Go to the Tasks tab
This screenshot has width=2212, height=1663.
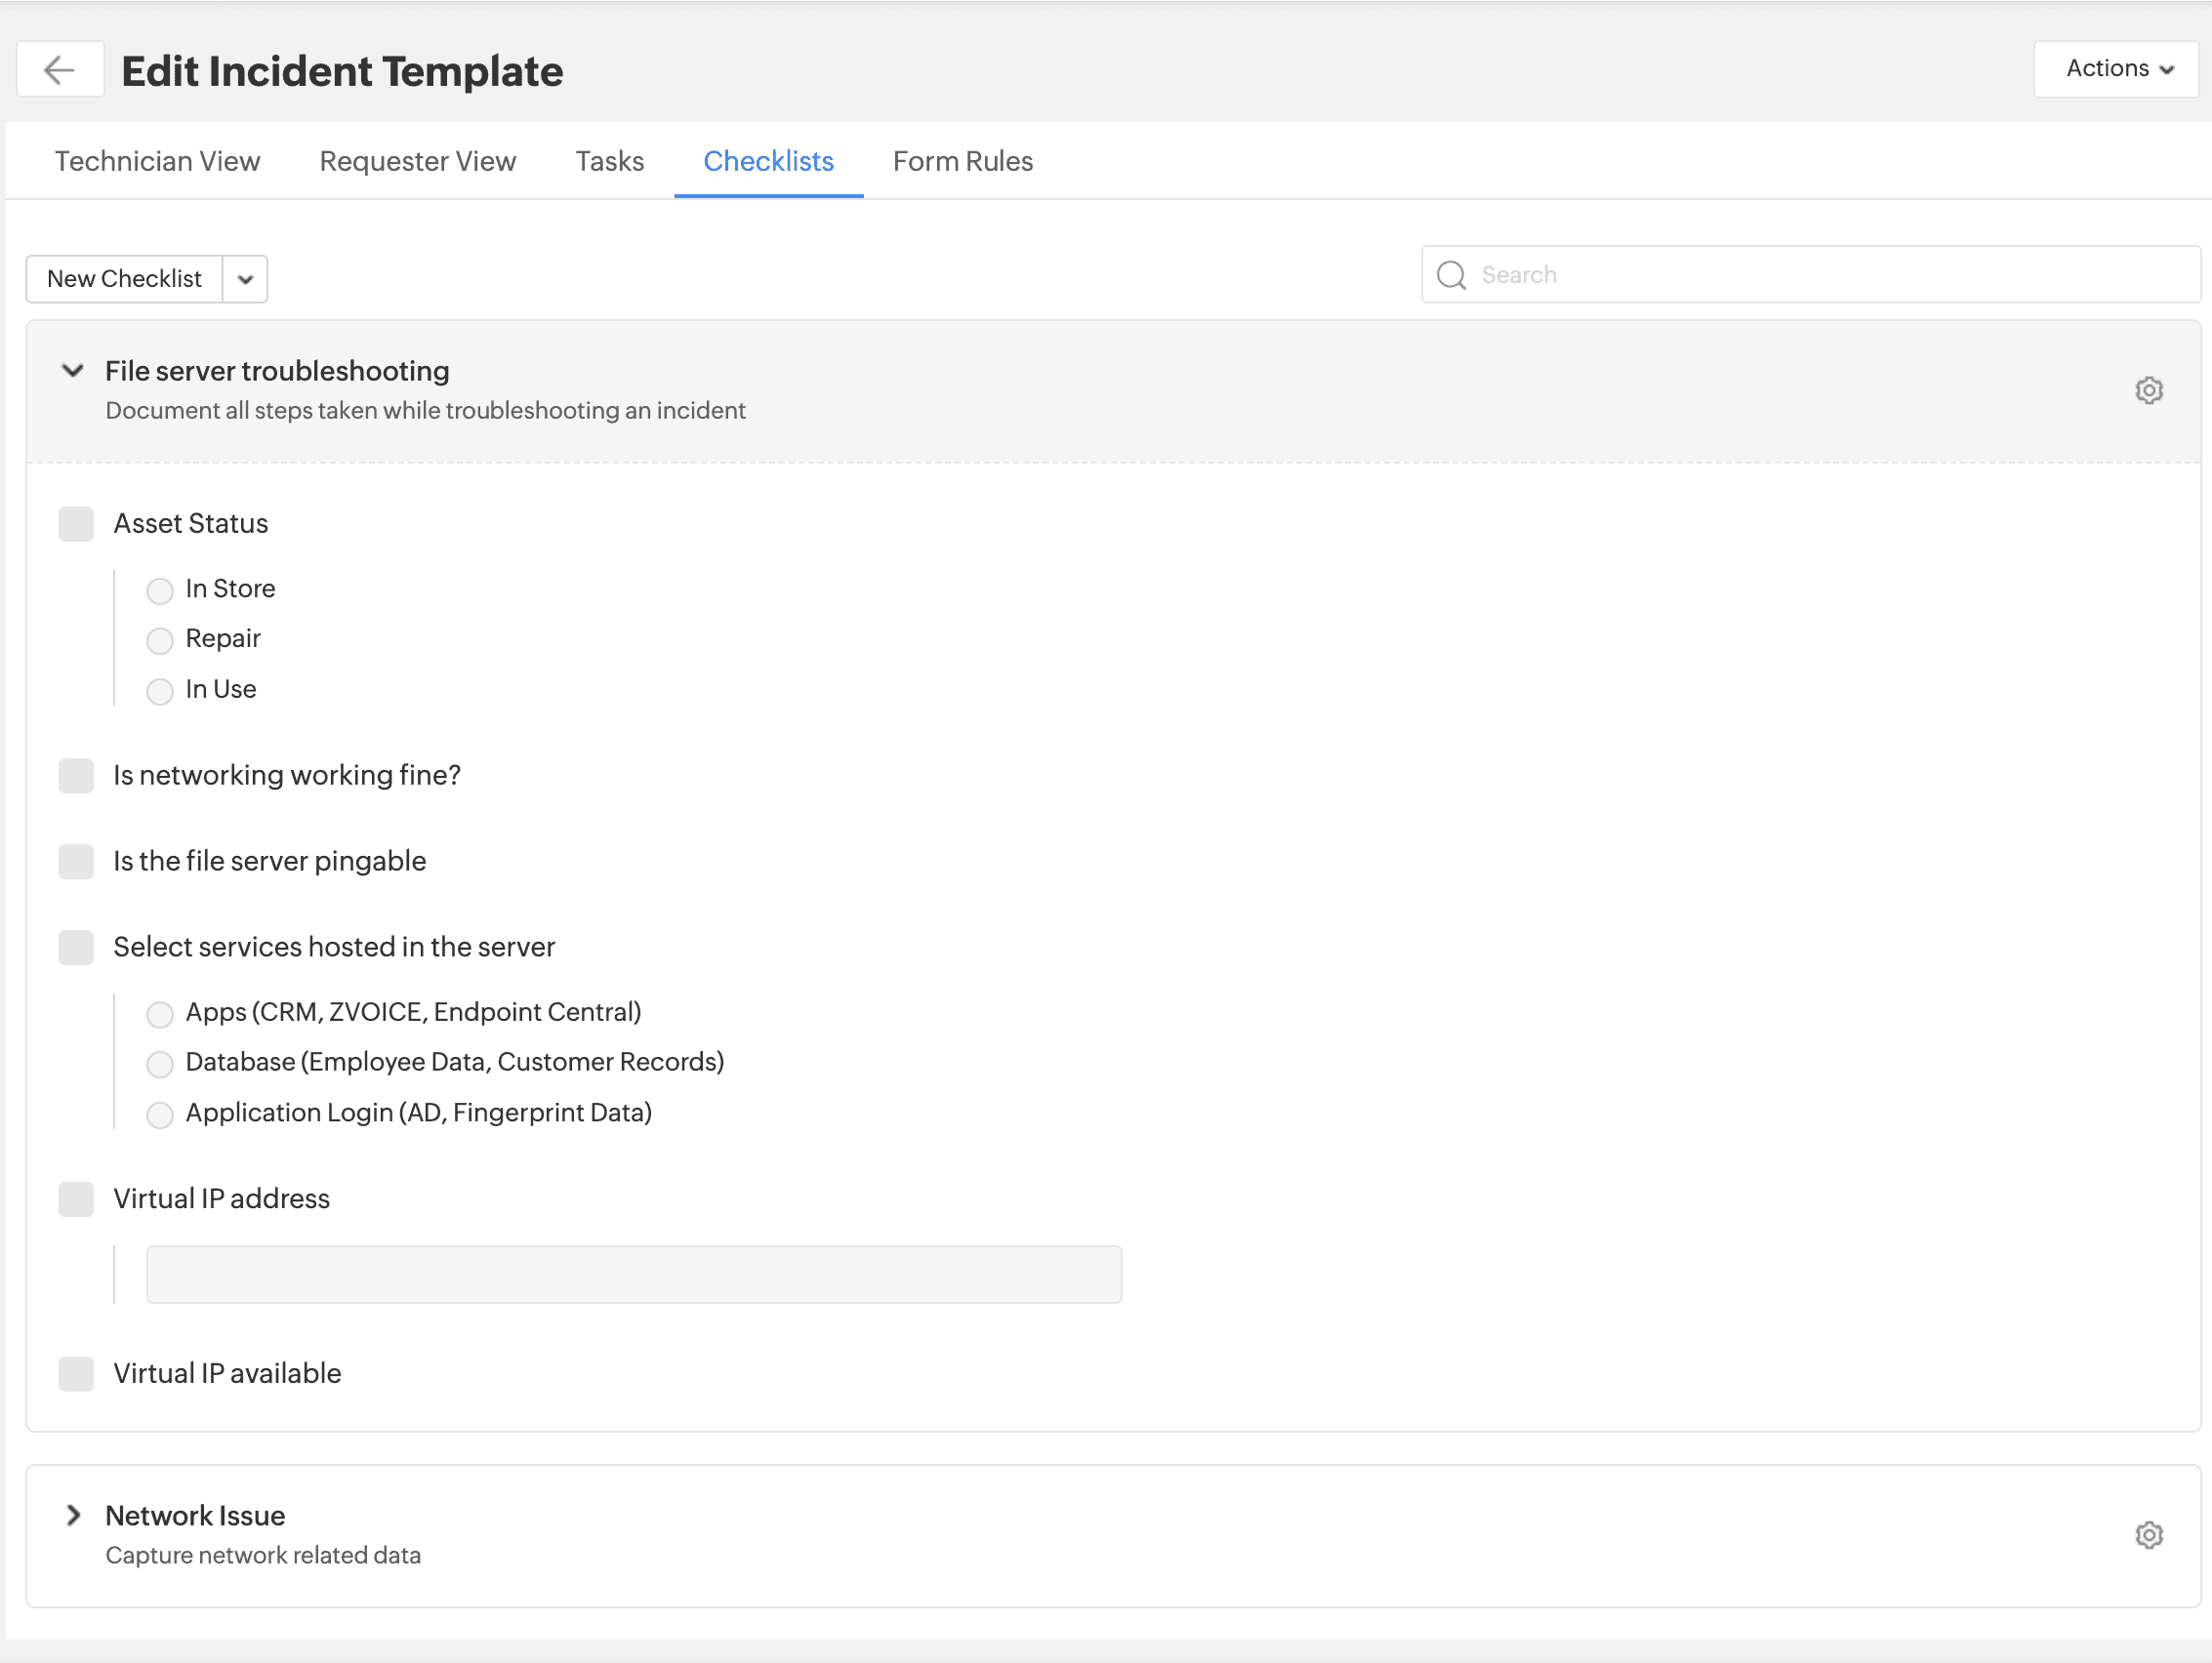[609, 161]
